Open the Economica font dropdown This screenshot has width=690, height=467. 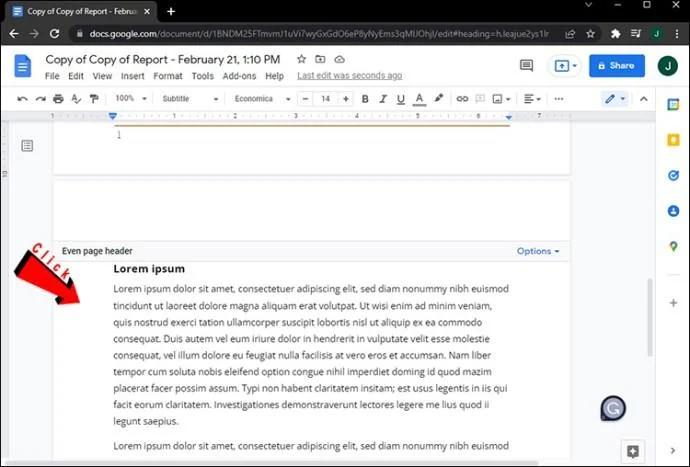(x=262, y=99)
